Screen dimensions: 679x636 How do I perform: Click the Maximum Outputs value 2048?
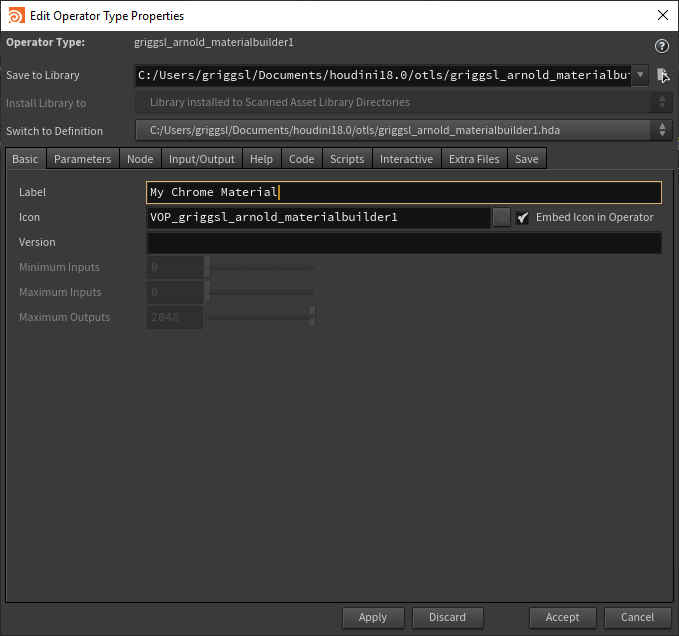[x=175, y=317]
